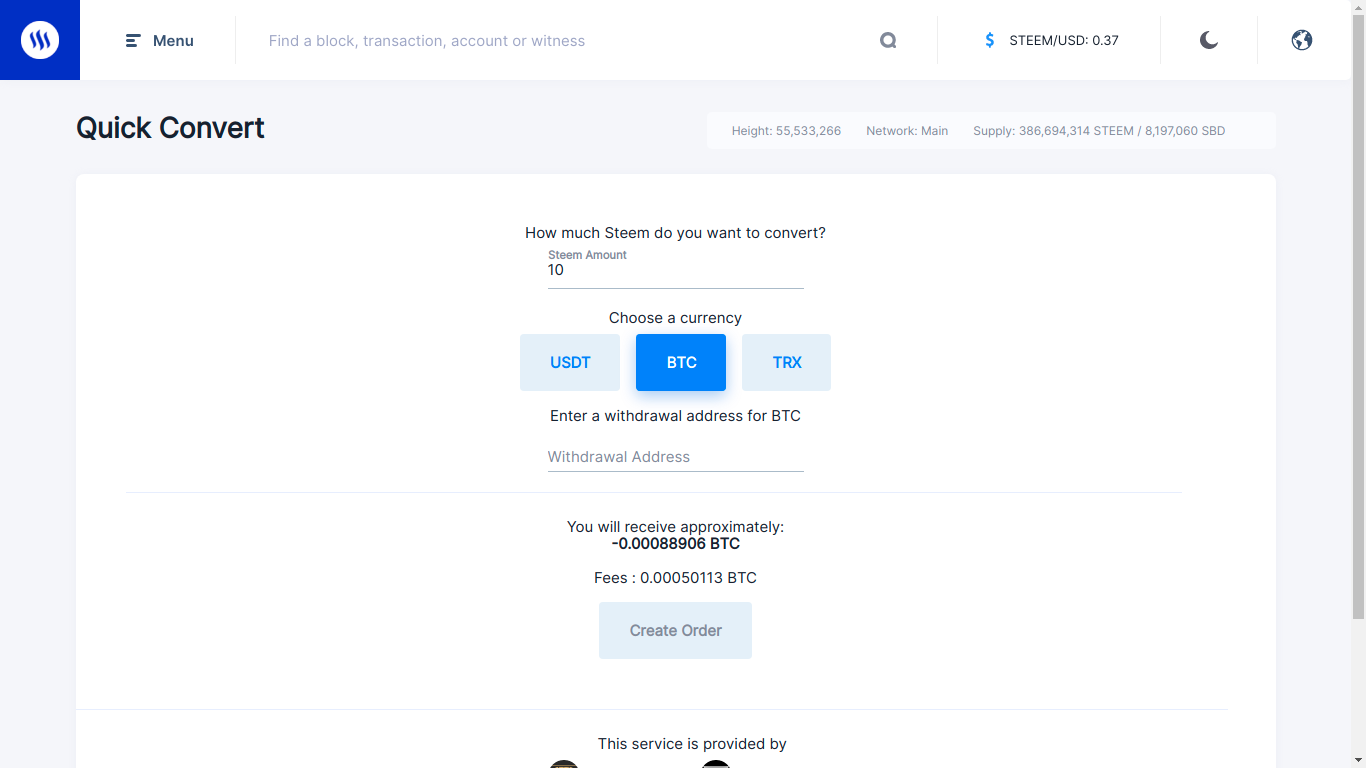The height and width of the screenshot is (768, 1366).
Task: Select TRX as the currency
Action: point(787,362)
